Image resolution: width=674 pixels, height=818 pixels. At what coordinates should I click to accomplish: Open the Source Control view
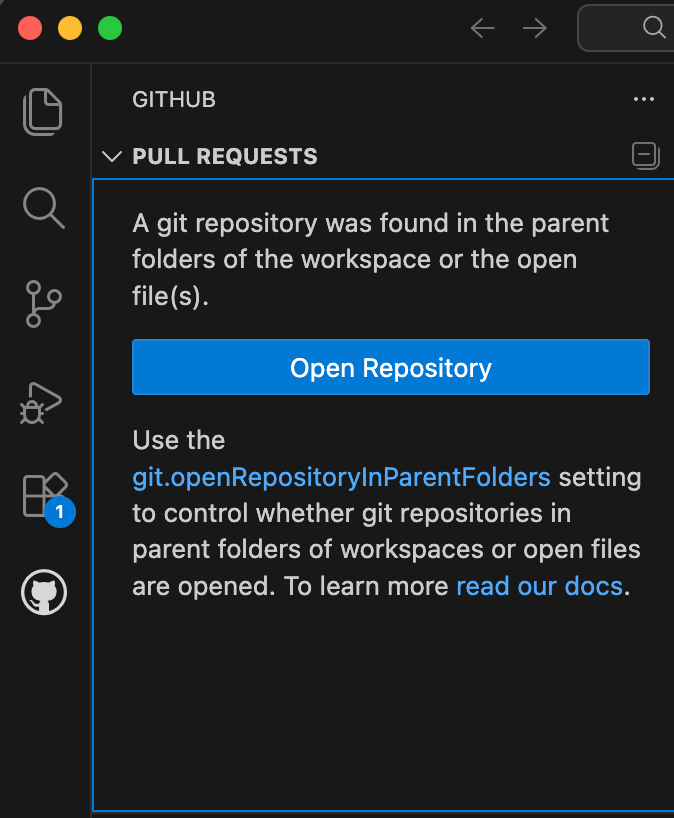[x=43, y=305]
